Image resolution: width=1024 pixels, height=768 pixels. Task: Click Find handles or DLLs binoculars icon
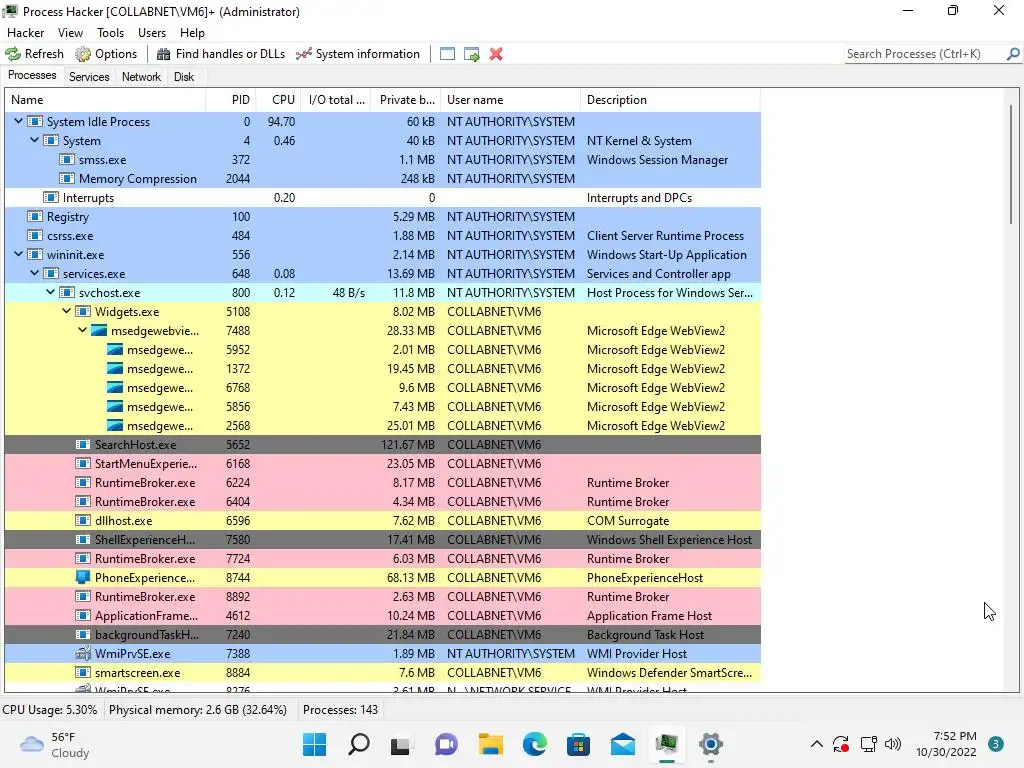164,54
